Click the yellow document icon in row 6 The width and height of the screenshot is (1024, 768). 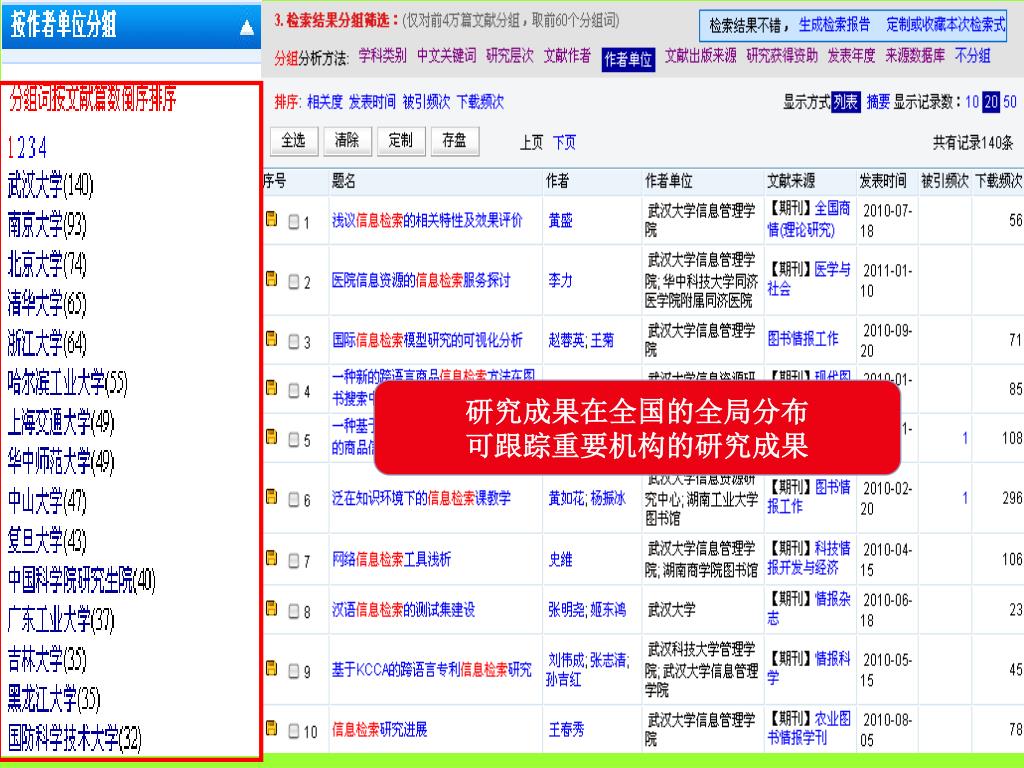point(272,498)
